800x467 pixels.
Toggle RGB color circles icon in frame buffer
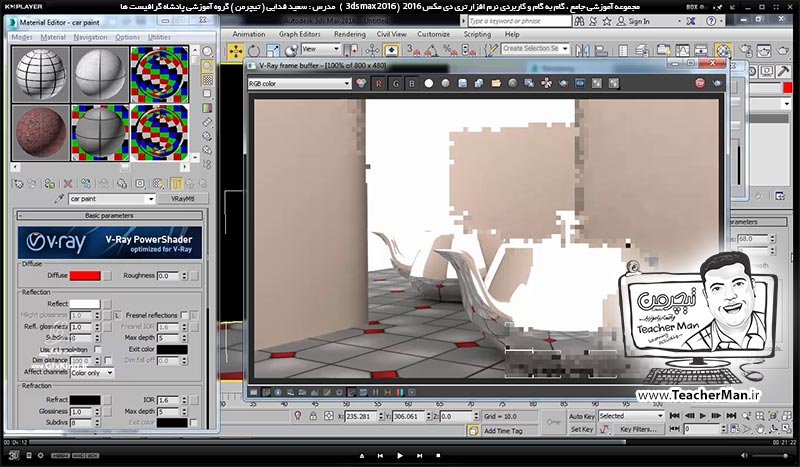coord(361,83)
